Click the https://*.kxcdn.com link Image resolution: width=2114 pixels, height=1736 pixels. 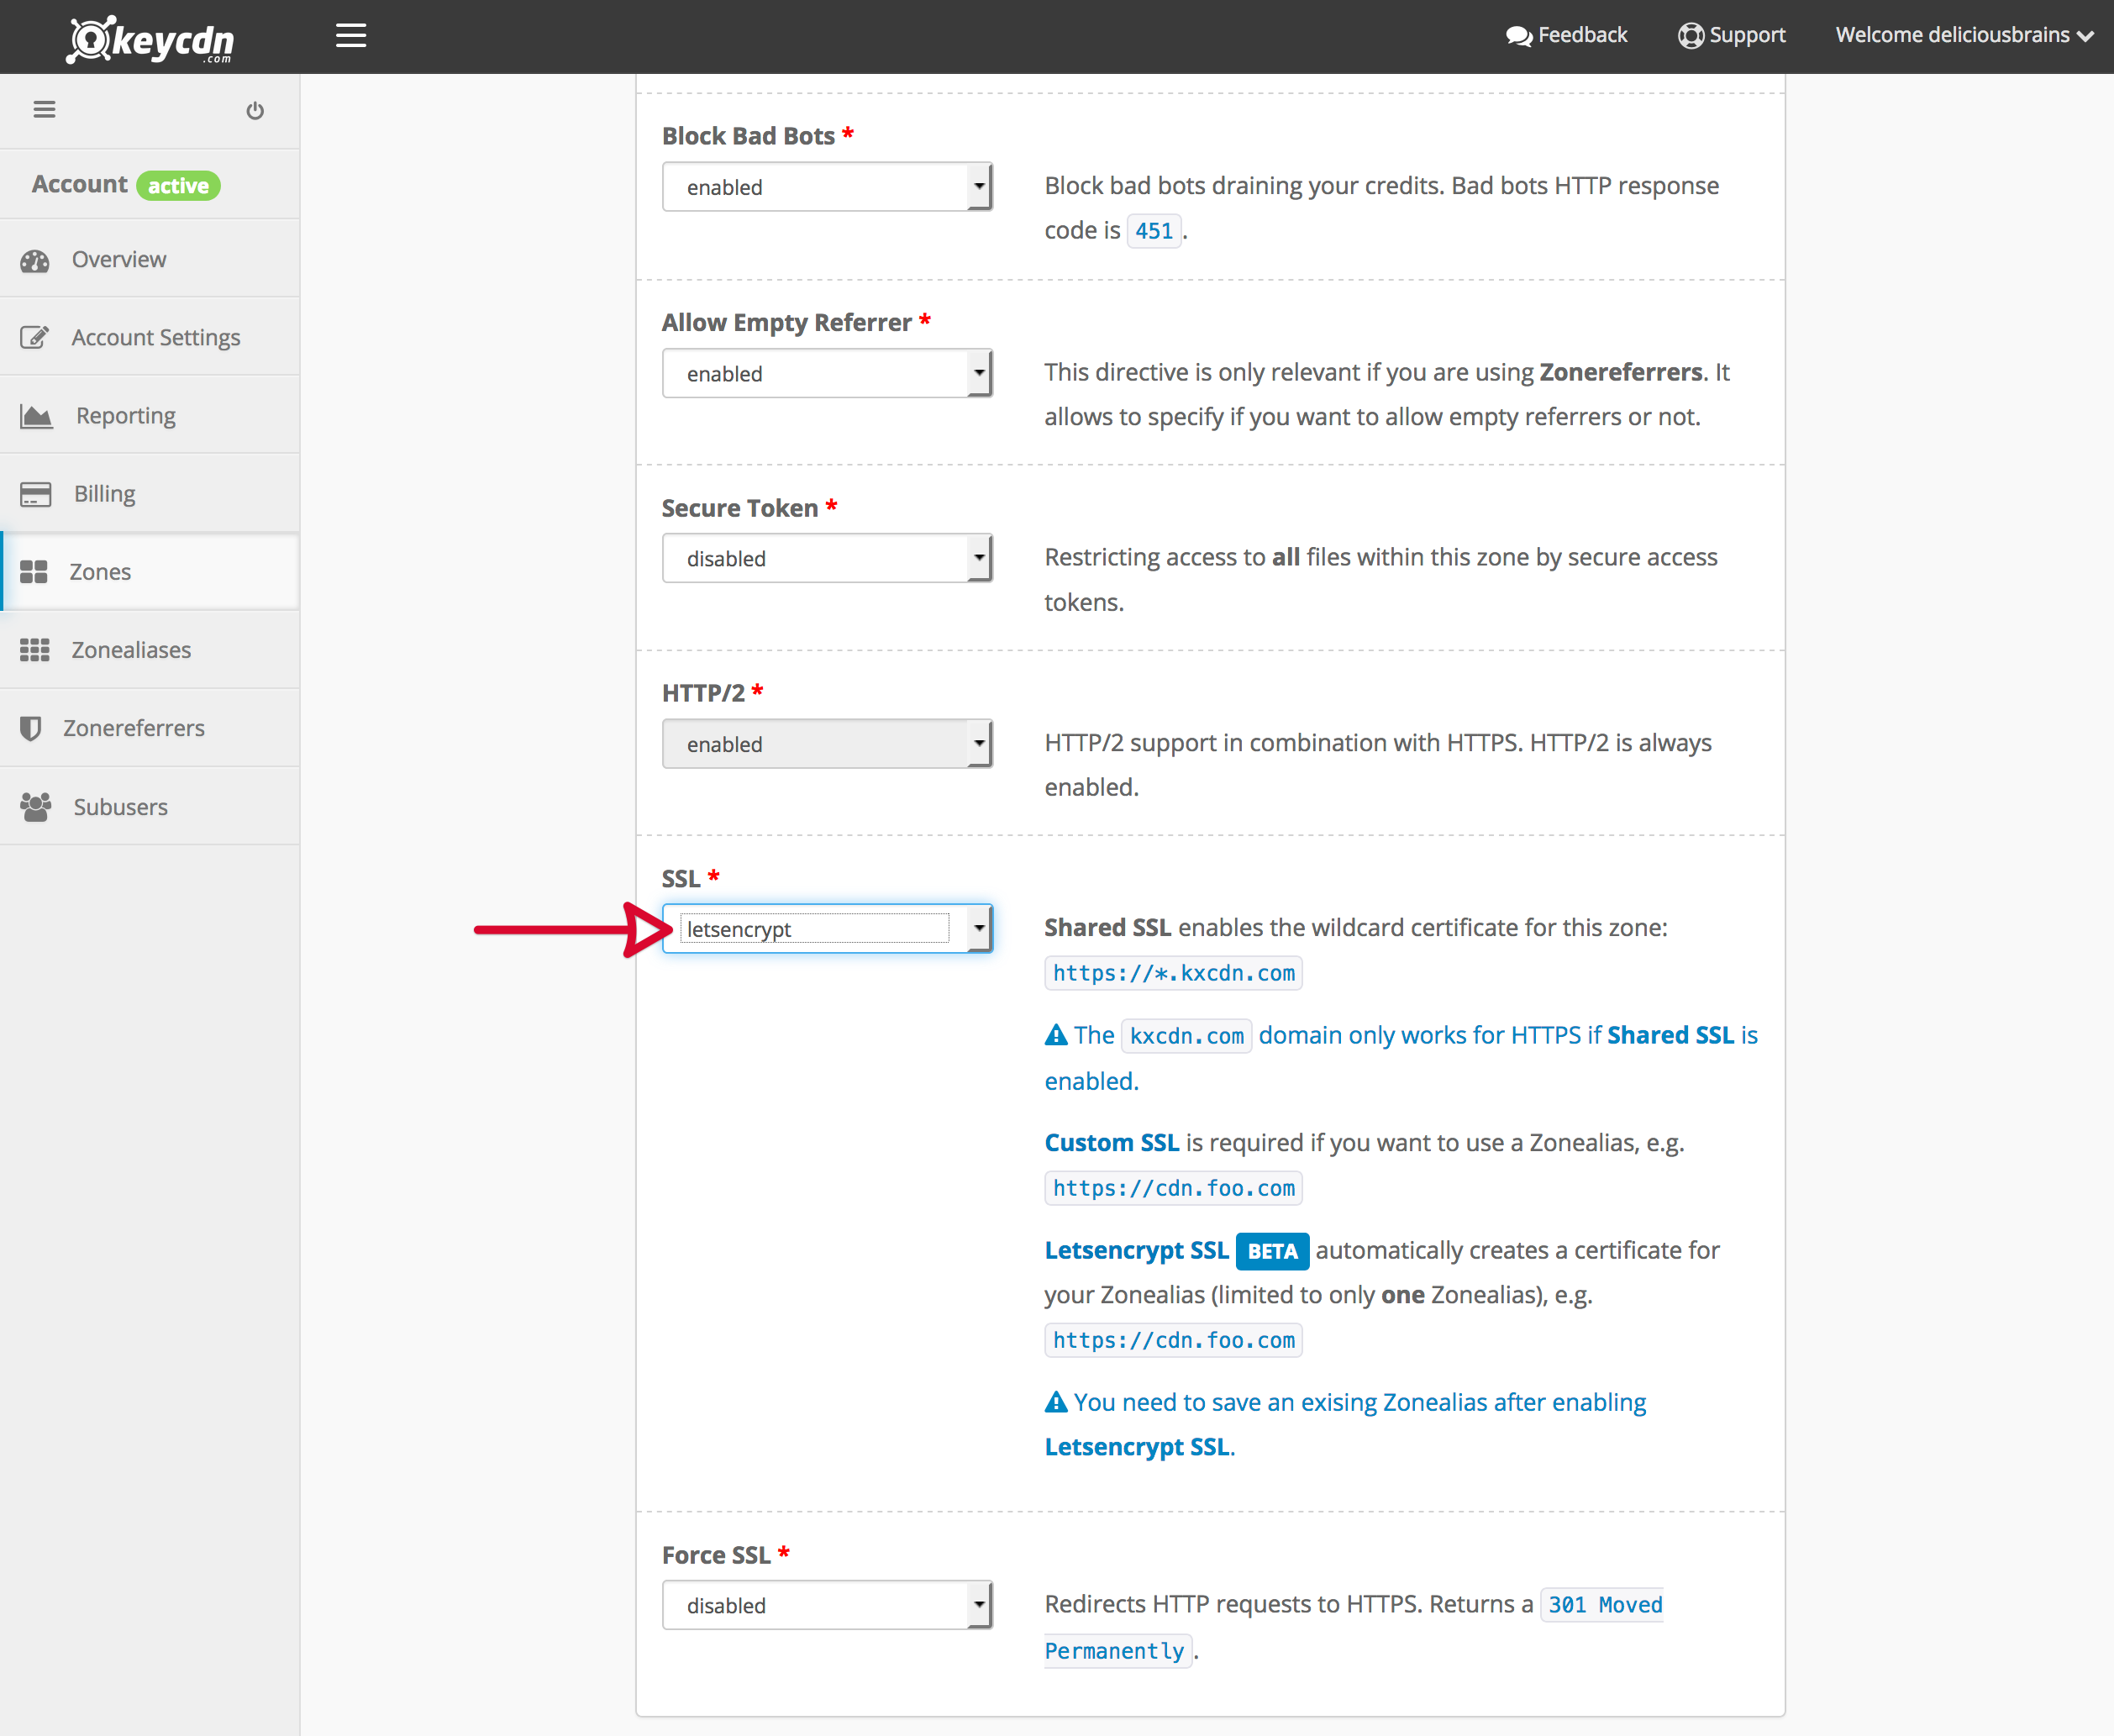(1172, 972)
